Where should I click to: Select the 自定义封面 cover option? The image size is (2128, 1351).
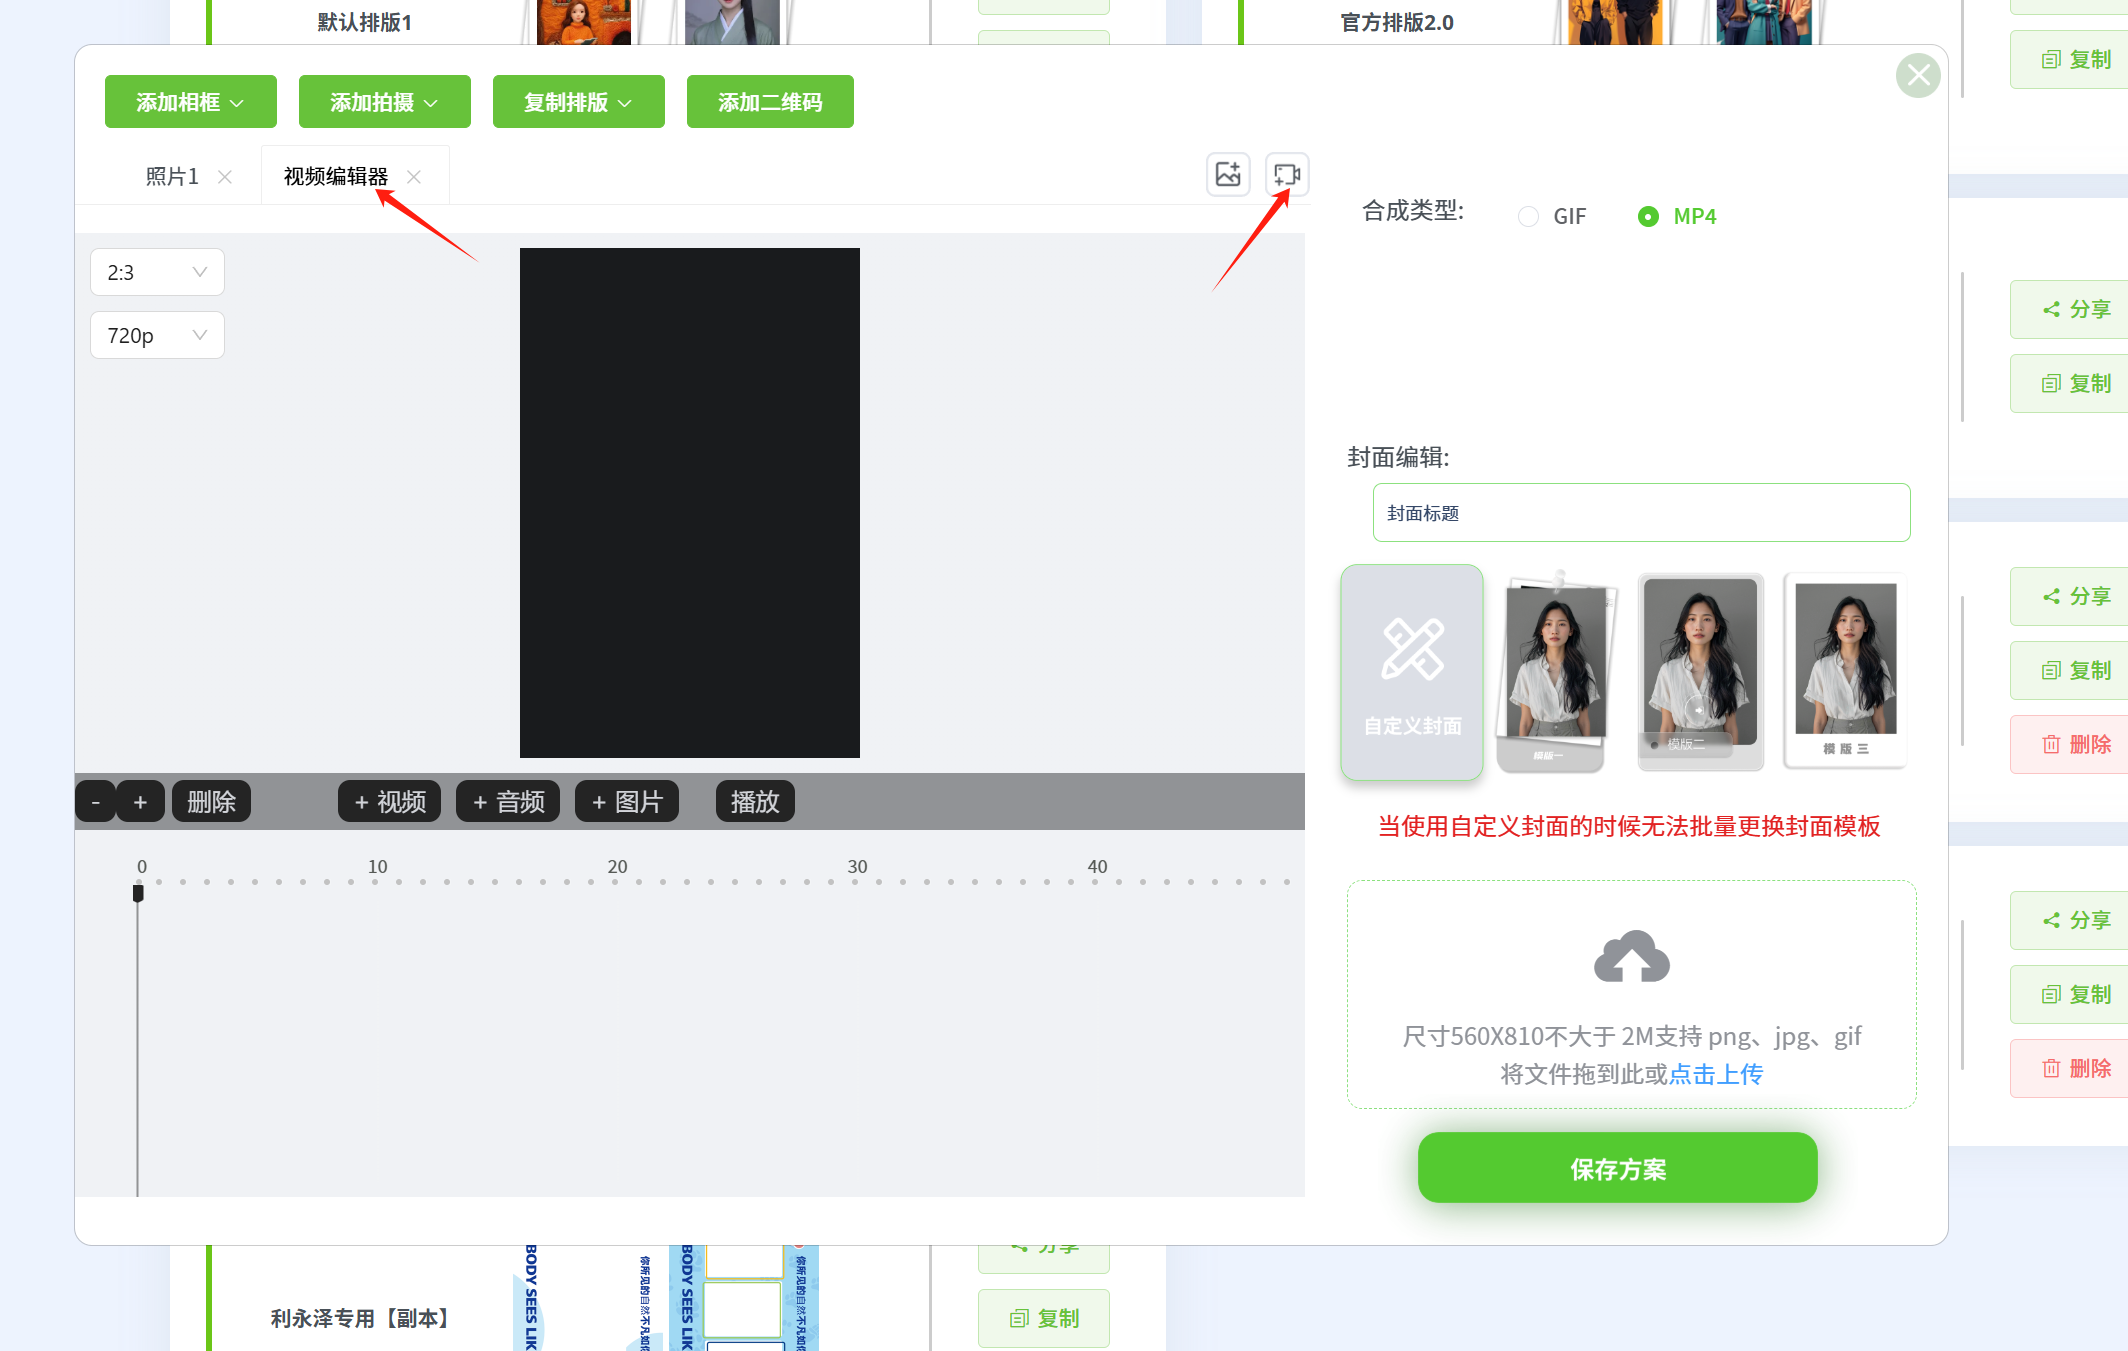[1412, 672]
